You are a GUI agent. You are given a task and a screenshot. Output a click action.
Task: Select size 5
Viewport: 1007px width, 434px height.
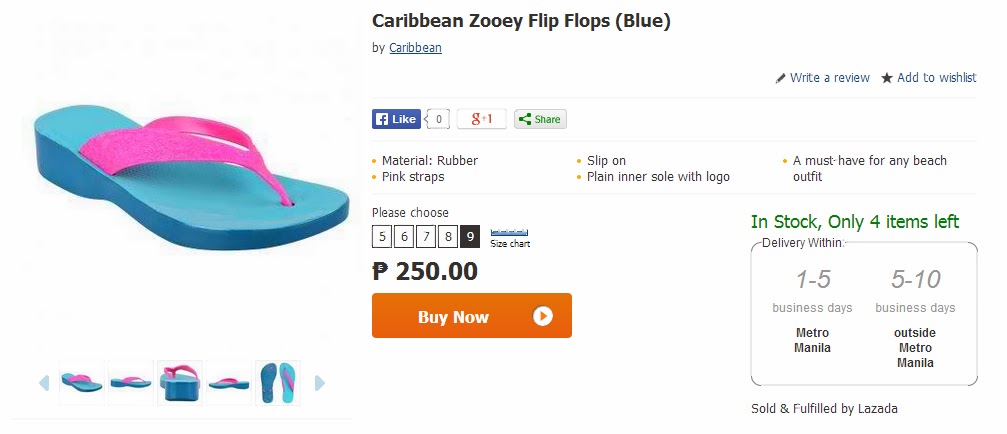pos(382,237)
